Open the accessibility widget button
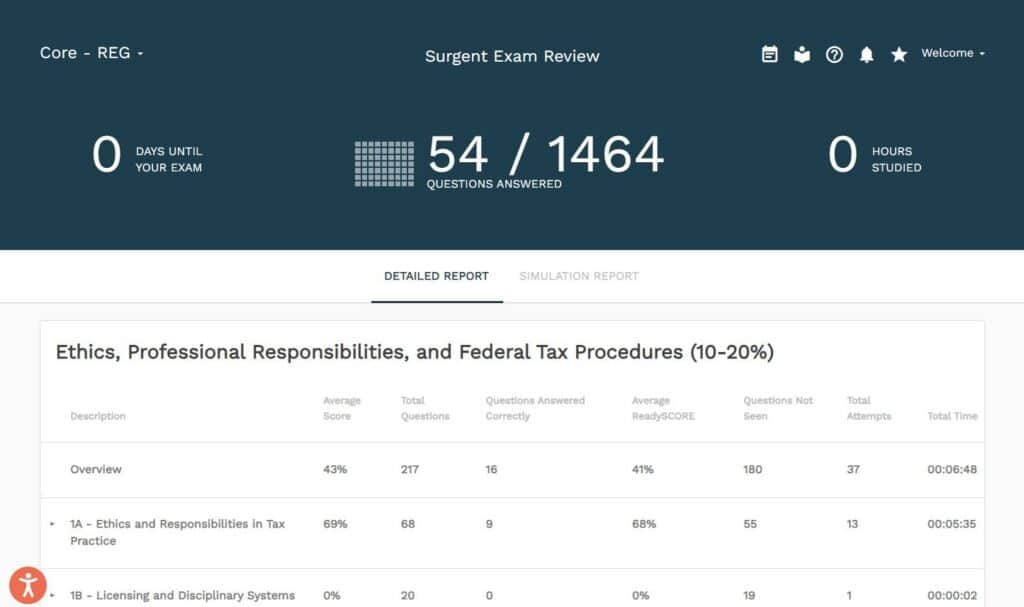 coord(27,585)
